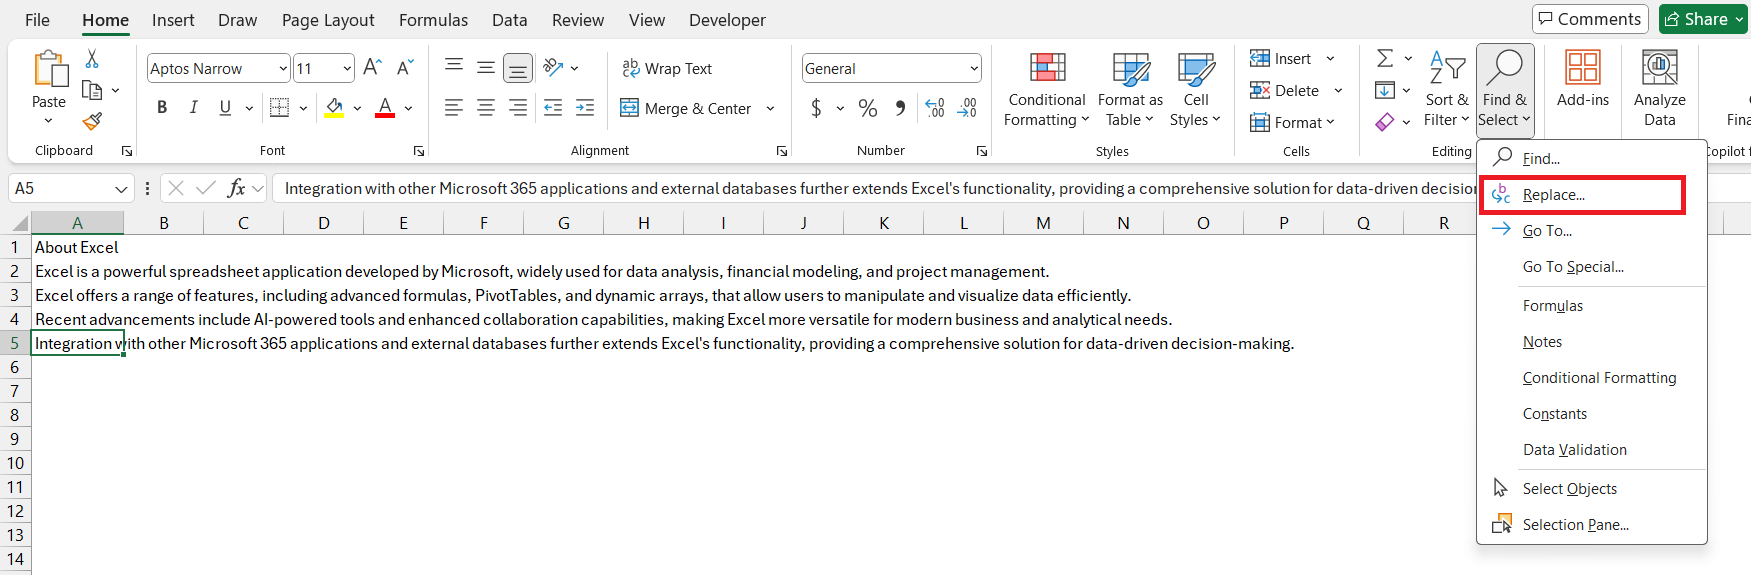This screenshot has width=1751, height=575.
Task: Click the AutoSum sigma icon
Action: pos(1385,59)
